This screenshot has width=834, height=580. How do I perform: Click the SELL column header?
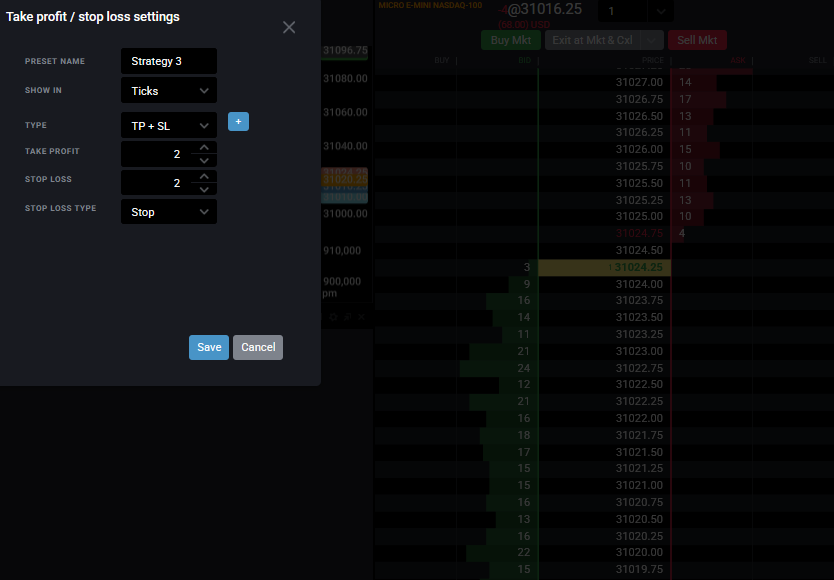pos(818,61)
